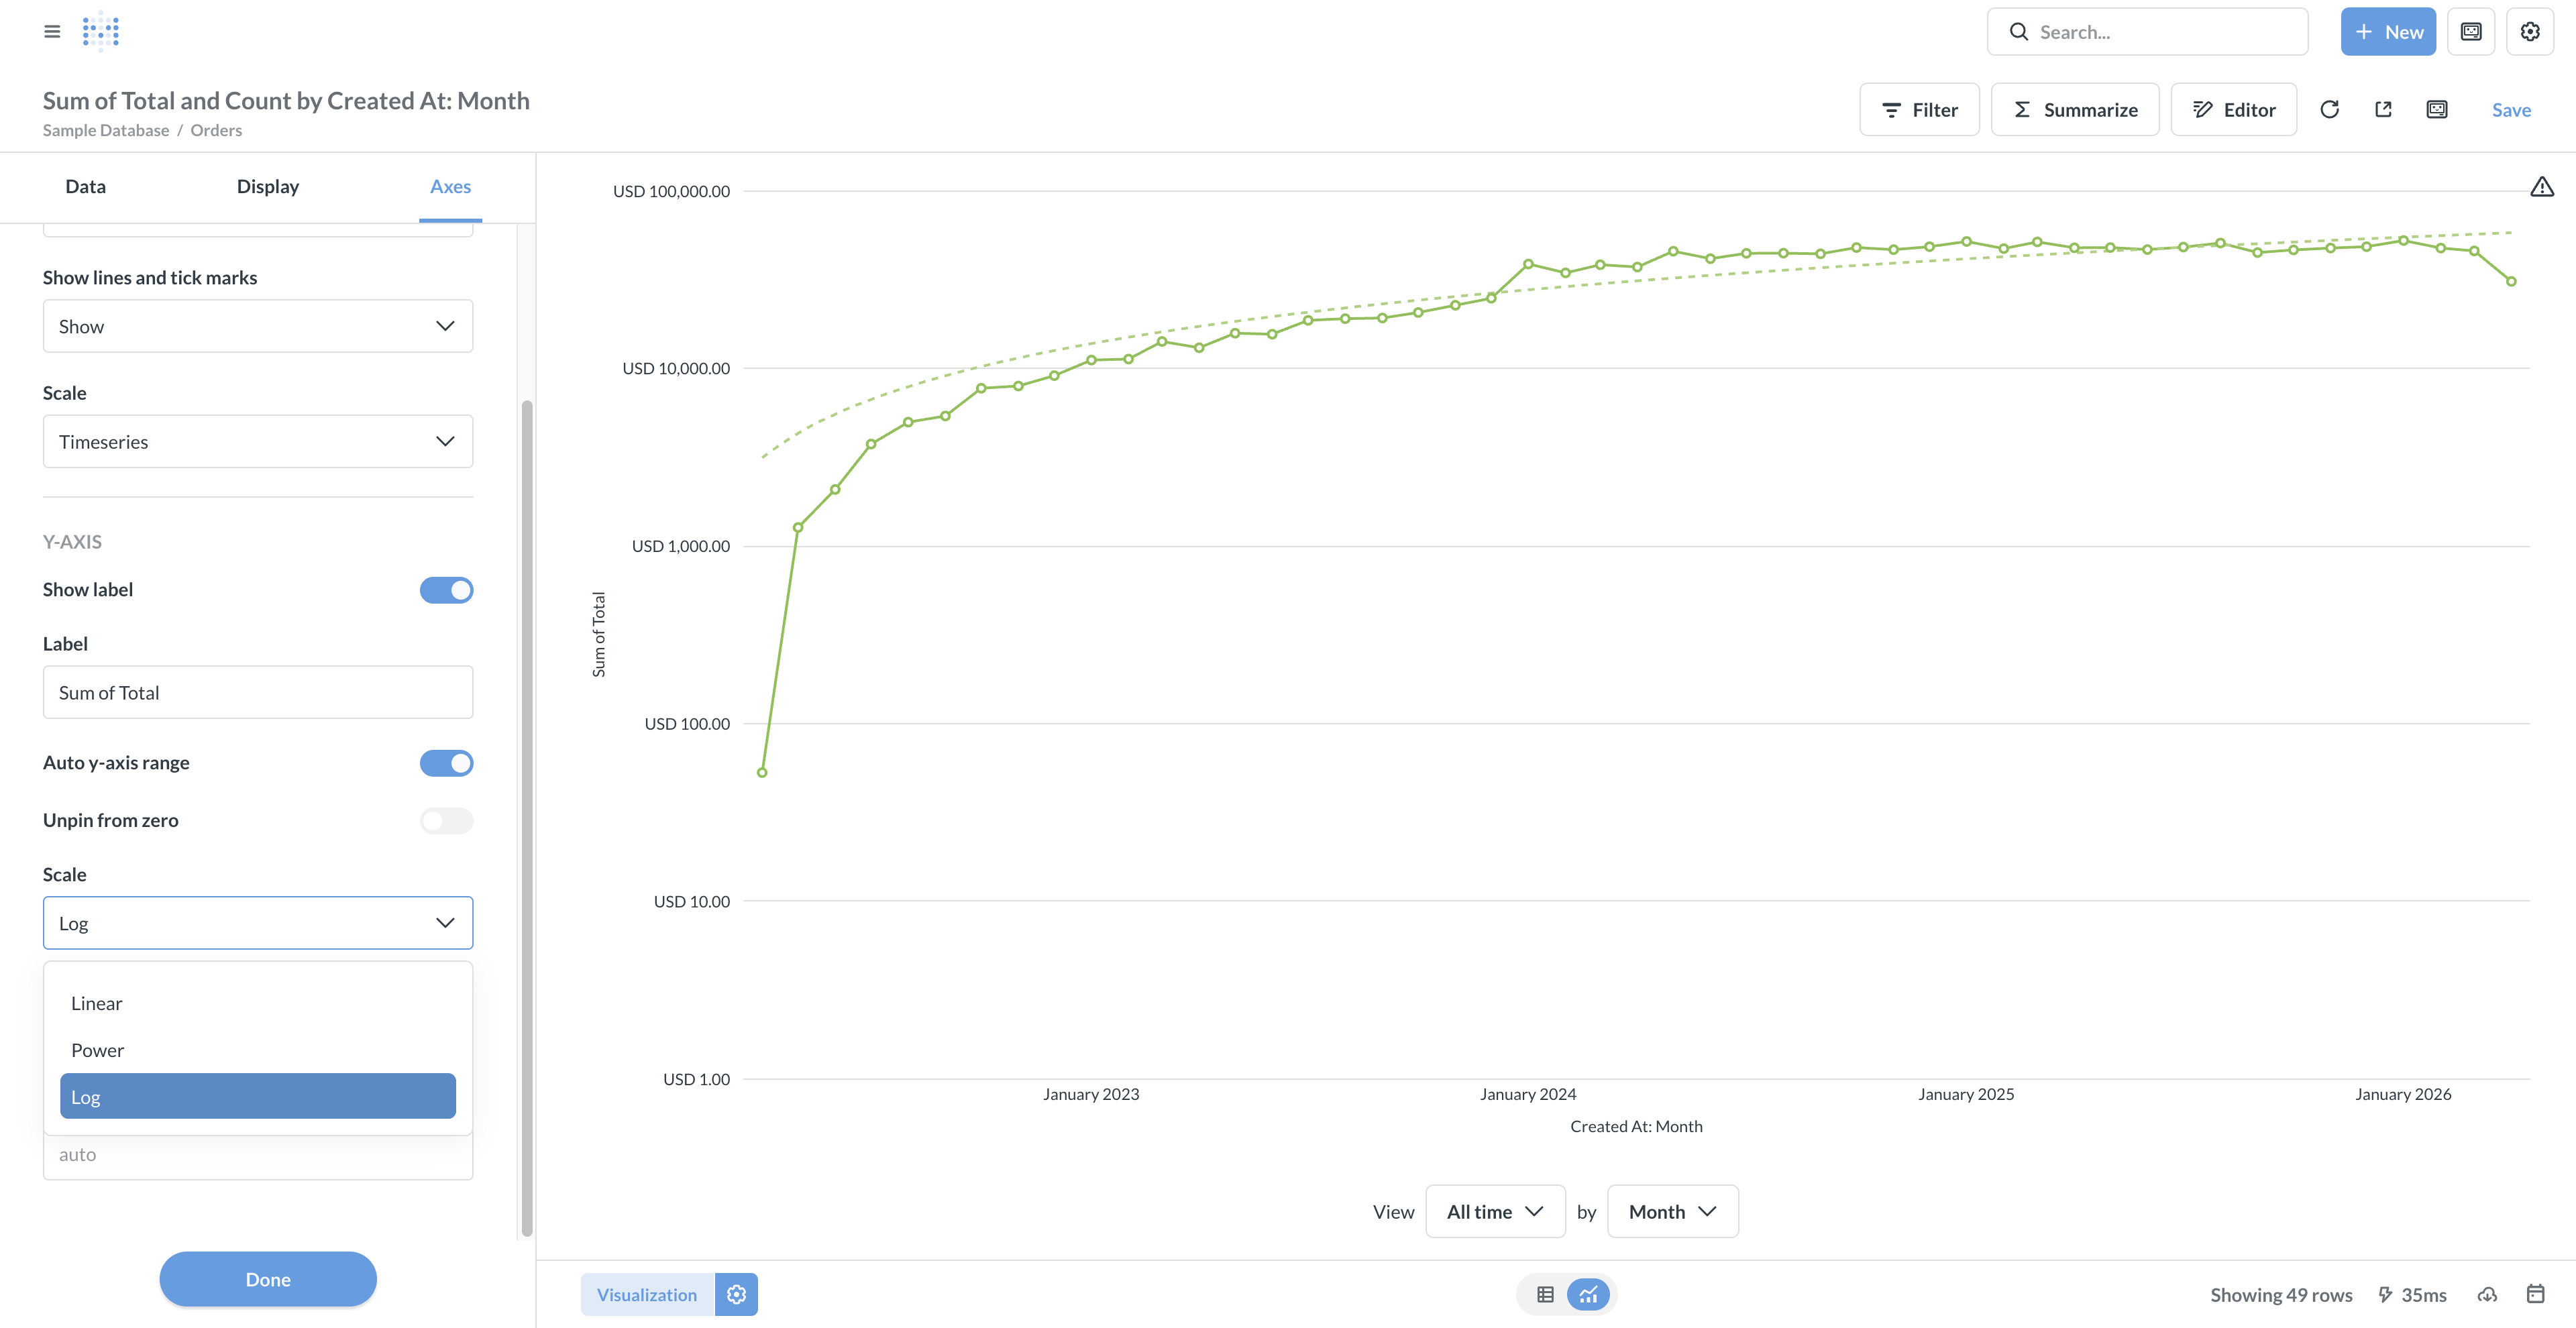Click the Sum of Total label field
This screenshot has height=1328, width=2576.
click(257, 692)
